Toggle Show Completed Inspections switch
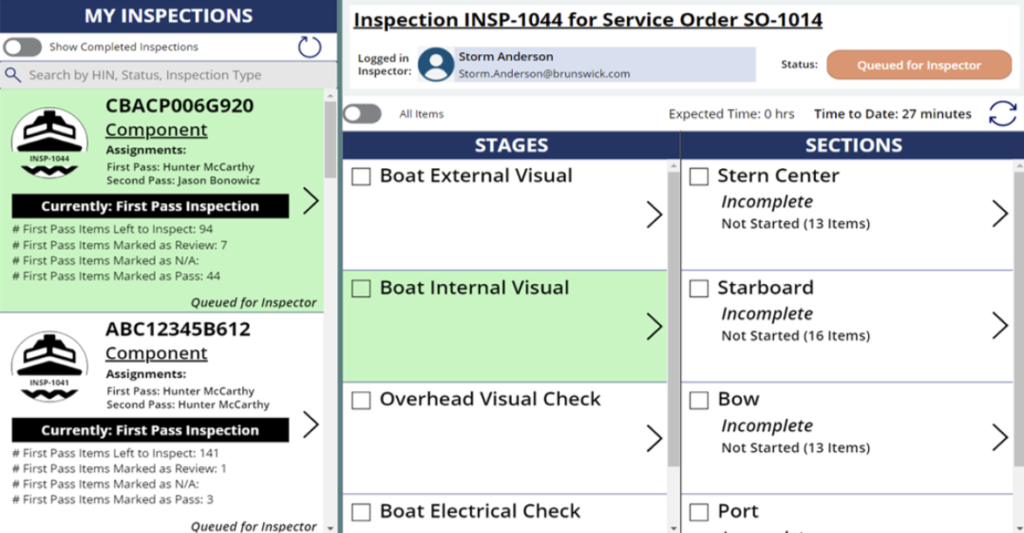The width and height of the screenshot is (1024, 533). 23,47
